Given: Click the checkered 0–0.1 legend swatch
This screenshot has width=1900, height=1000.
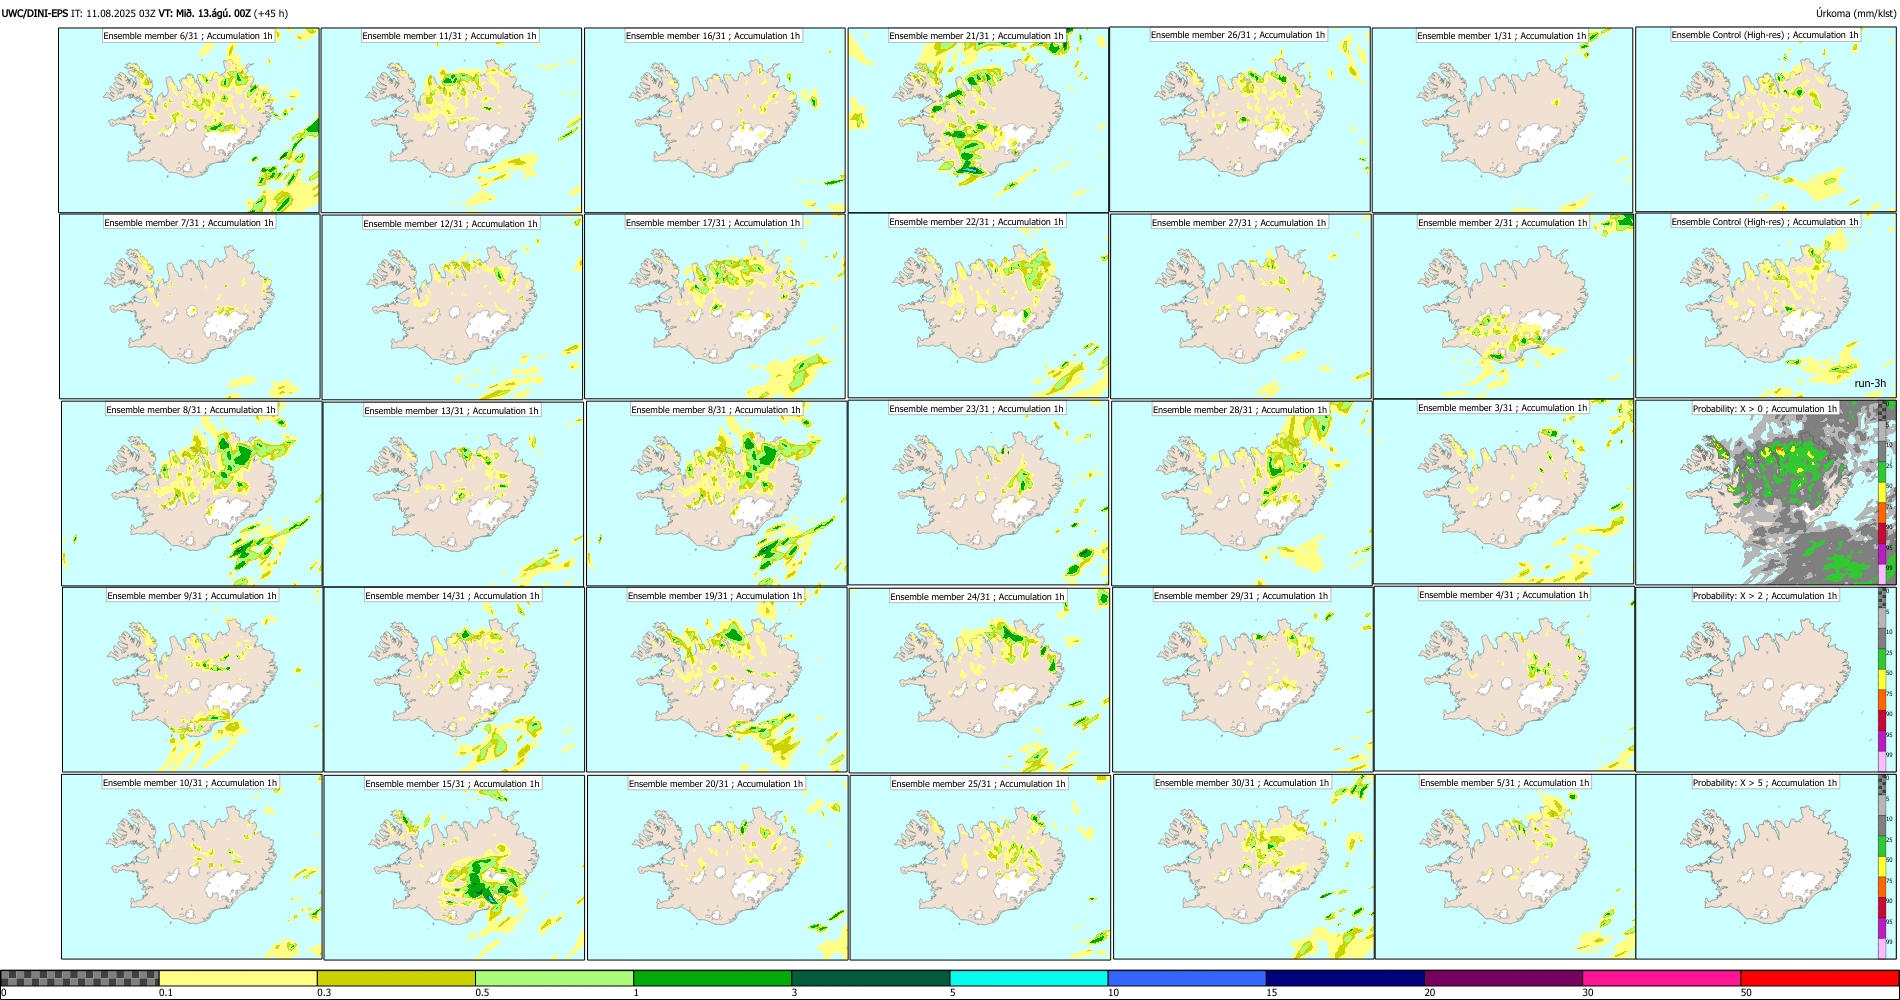Looking at the screenshot, I should point(80,978).
